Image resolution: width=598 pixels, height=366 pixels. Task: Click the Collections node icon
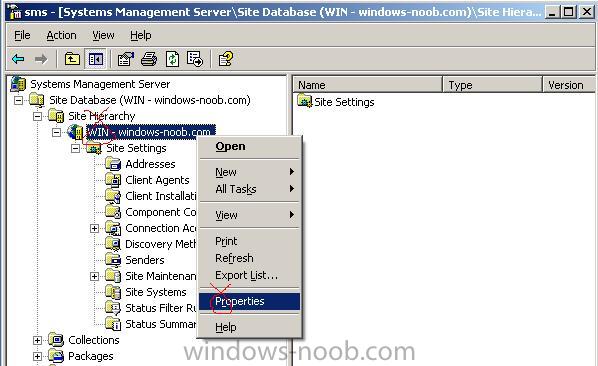click(56, 340)
